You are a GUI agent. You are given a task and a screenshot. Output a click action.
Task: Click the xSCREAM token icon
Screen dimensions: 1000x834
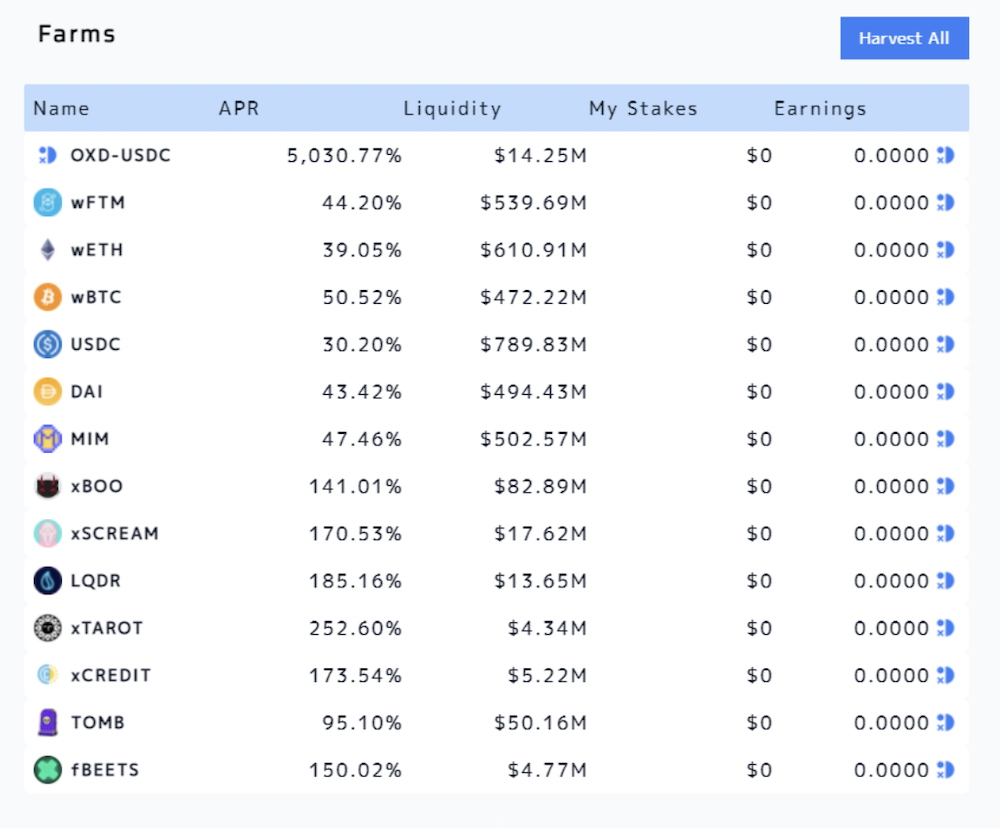[x=48, y=533]
